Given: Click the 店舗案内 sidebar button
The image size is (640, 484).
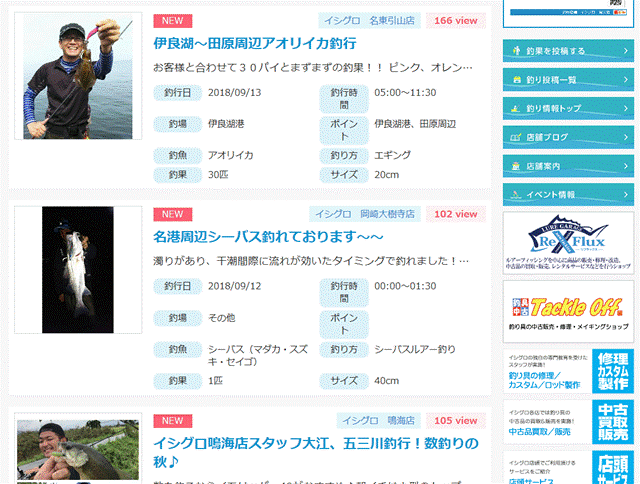Looking at the screenshot, I should (x=568, y=166).
